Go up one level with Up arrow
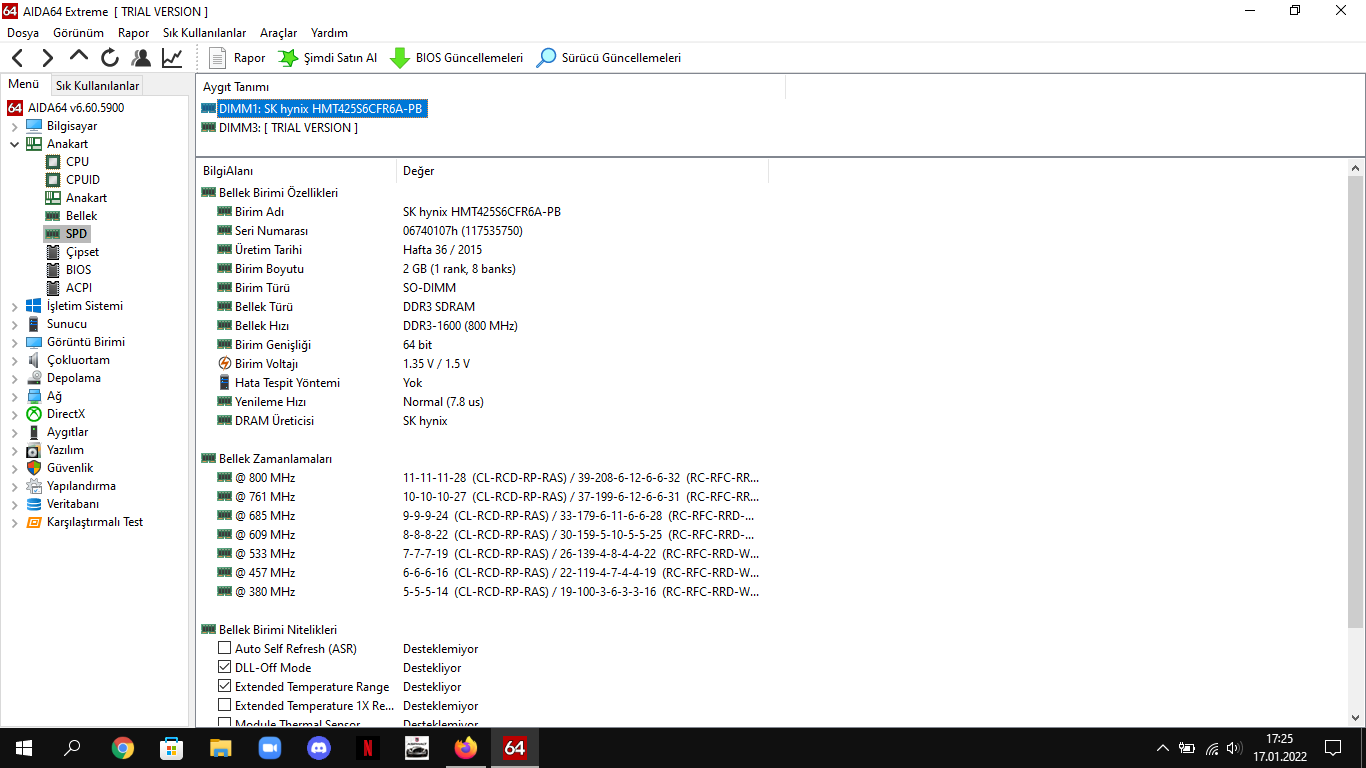Viewport: 1366px width, 768px height. [79, 57]
